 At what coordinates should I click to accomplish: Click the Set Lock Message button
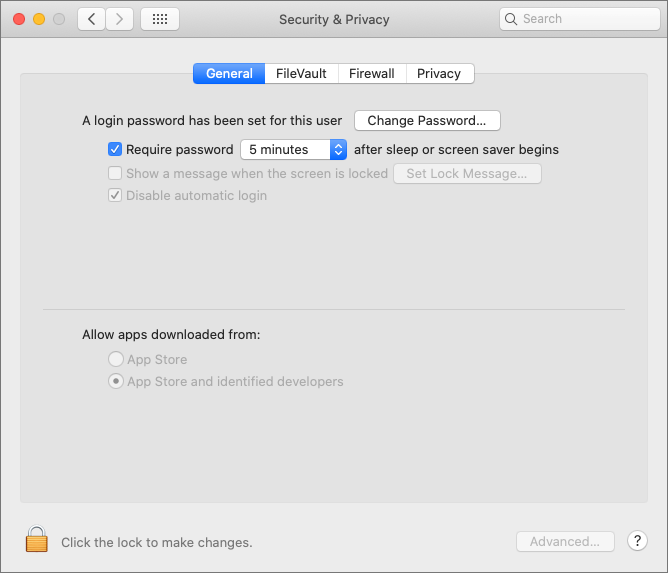pyautogui.click(x=467, y=174)
